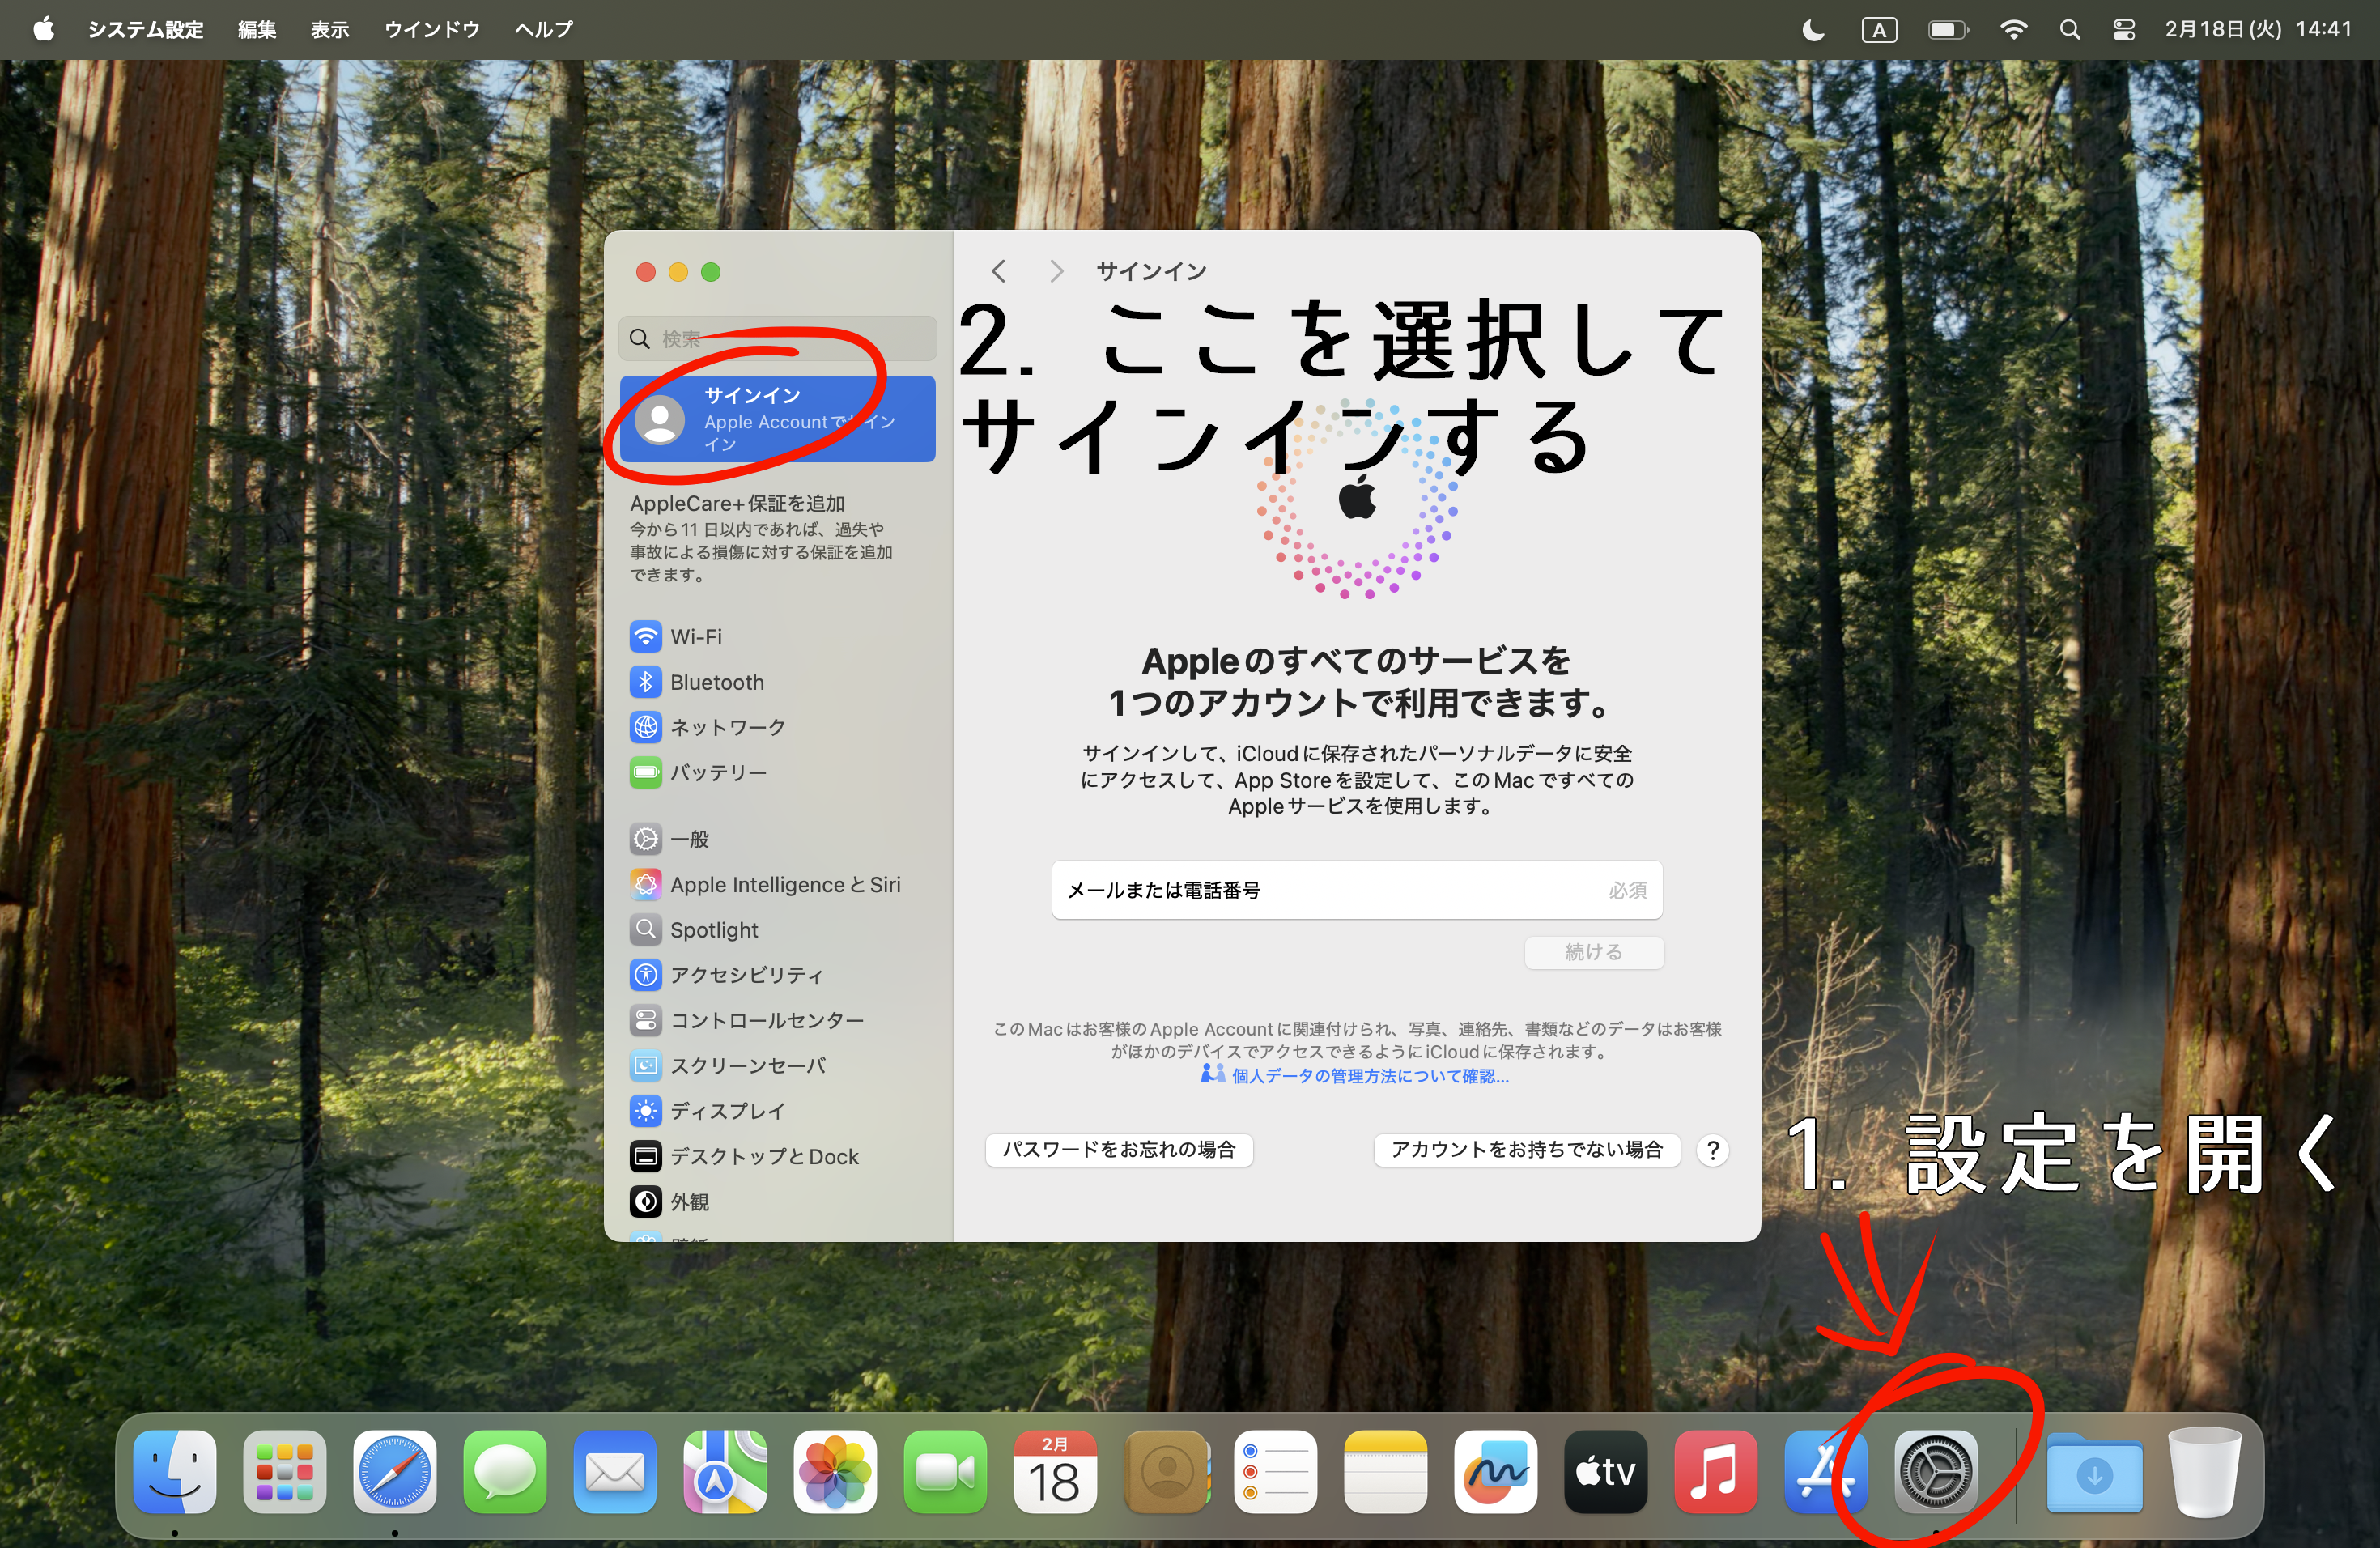2380x1548 pixels.
Task: Open Messages from the Dock
Action: [x=505, y=1472]
